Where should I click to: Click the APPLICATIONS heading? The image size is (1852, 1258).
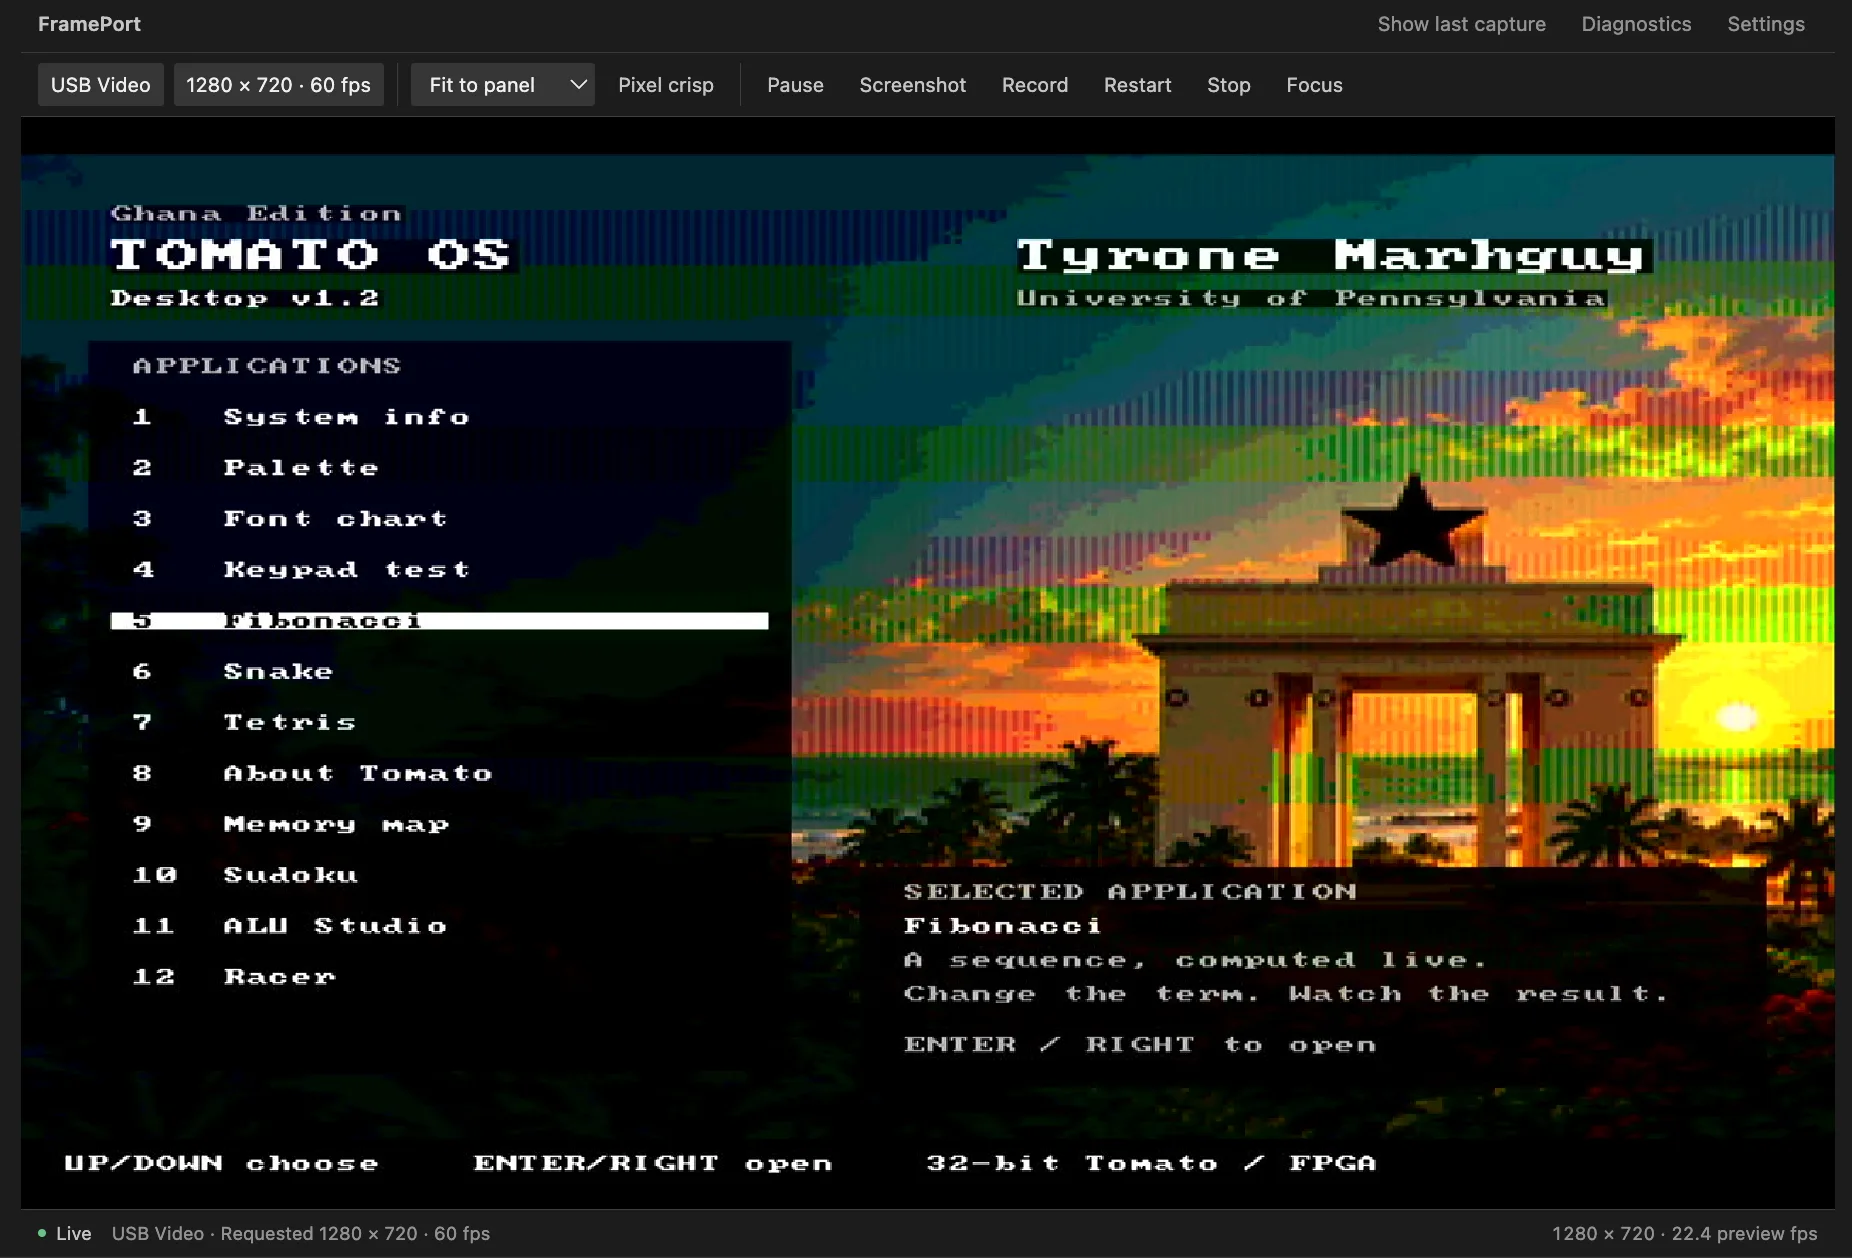point(267,366)
